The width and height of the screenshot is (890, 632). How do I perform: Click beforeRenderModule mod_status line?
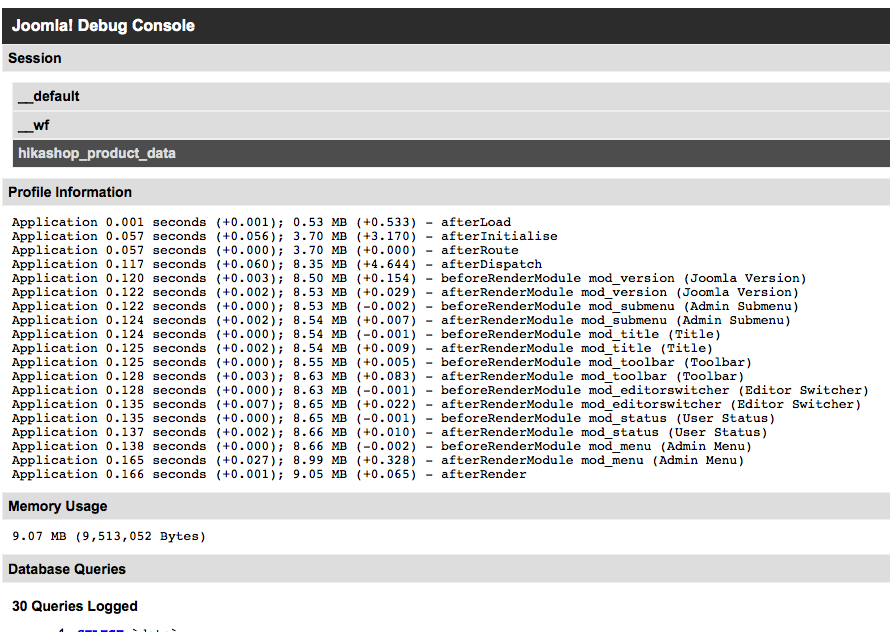click(393, 418)
